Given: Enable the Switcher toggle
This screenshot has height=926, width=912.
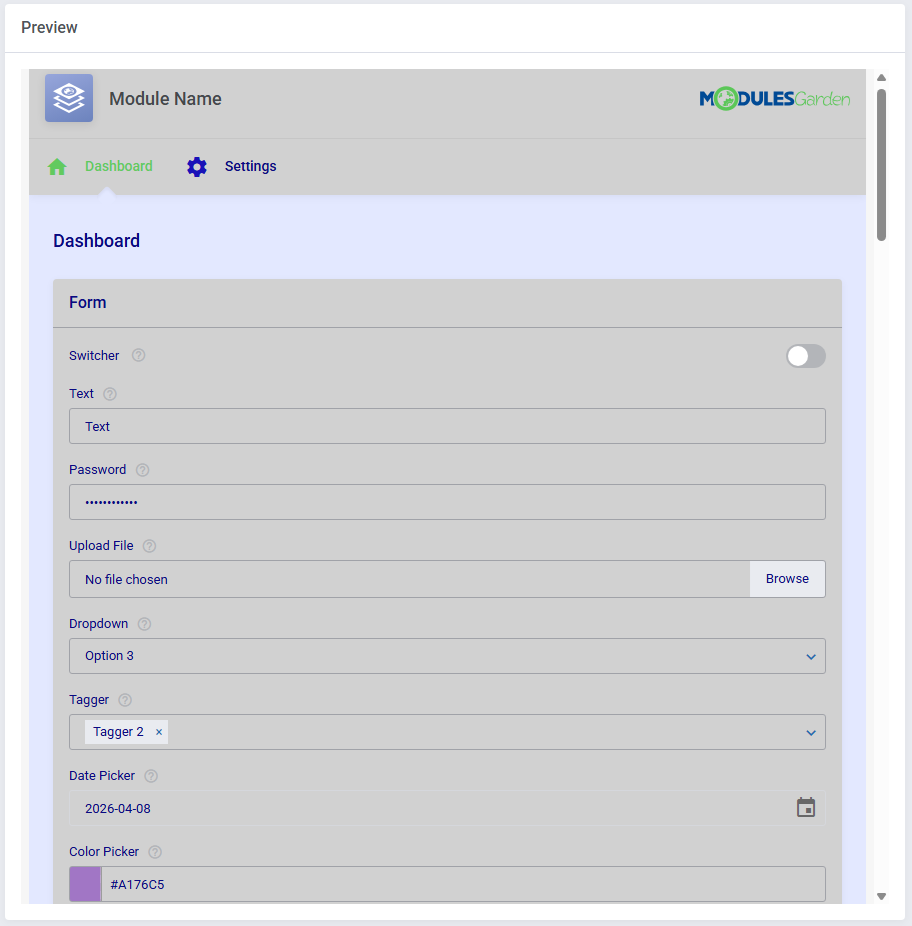Looking at the screenshot, I should tap(805, 356).
